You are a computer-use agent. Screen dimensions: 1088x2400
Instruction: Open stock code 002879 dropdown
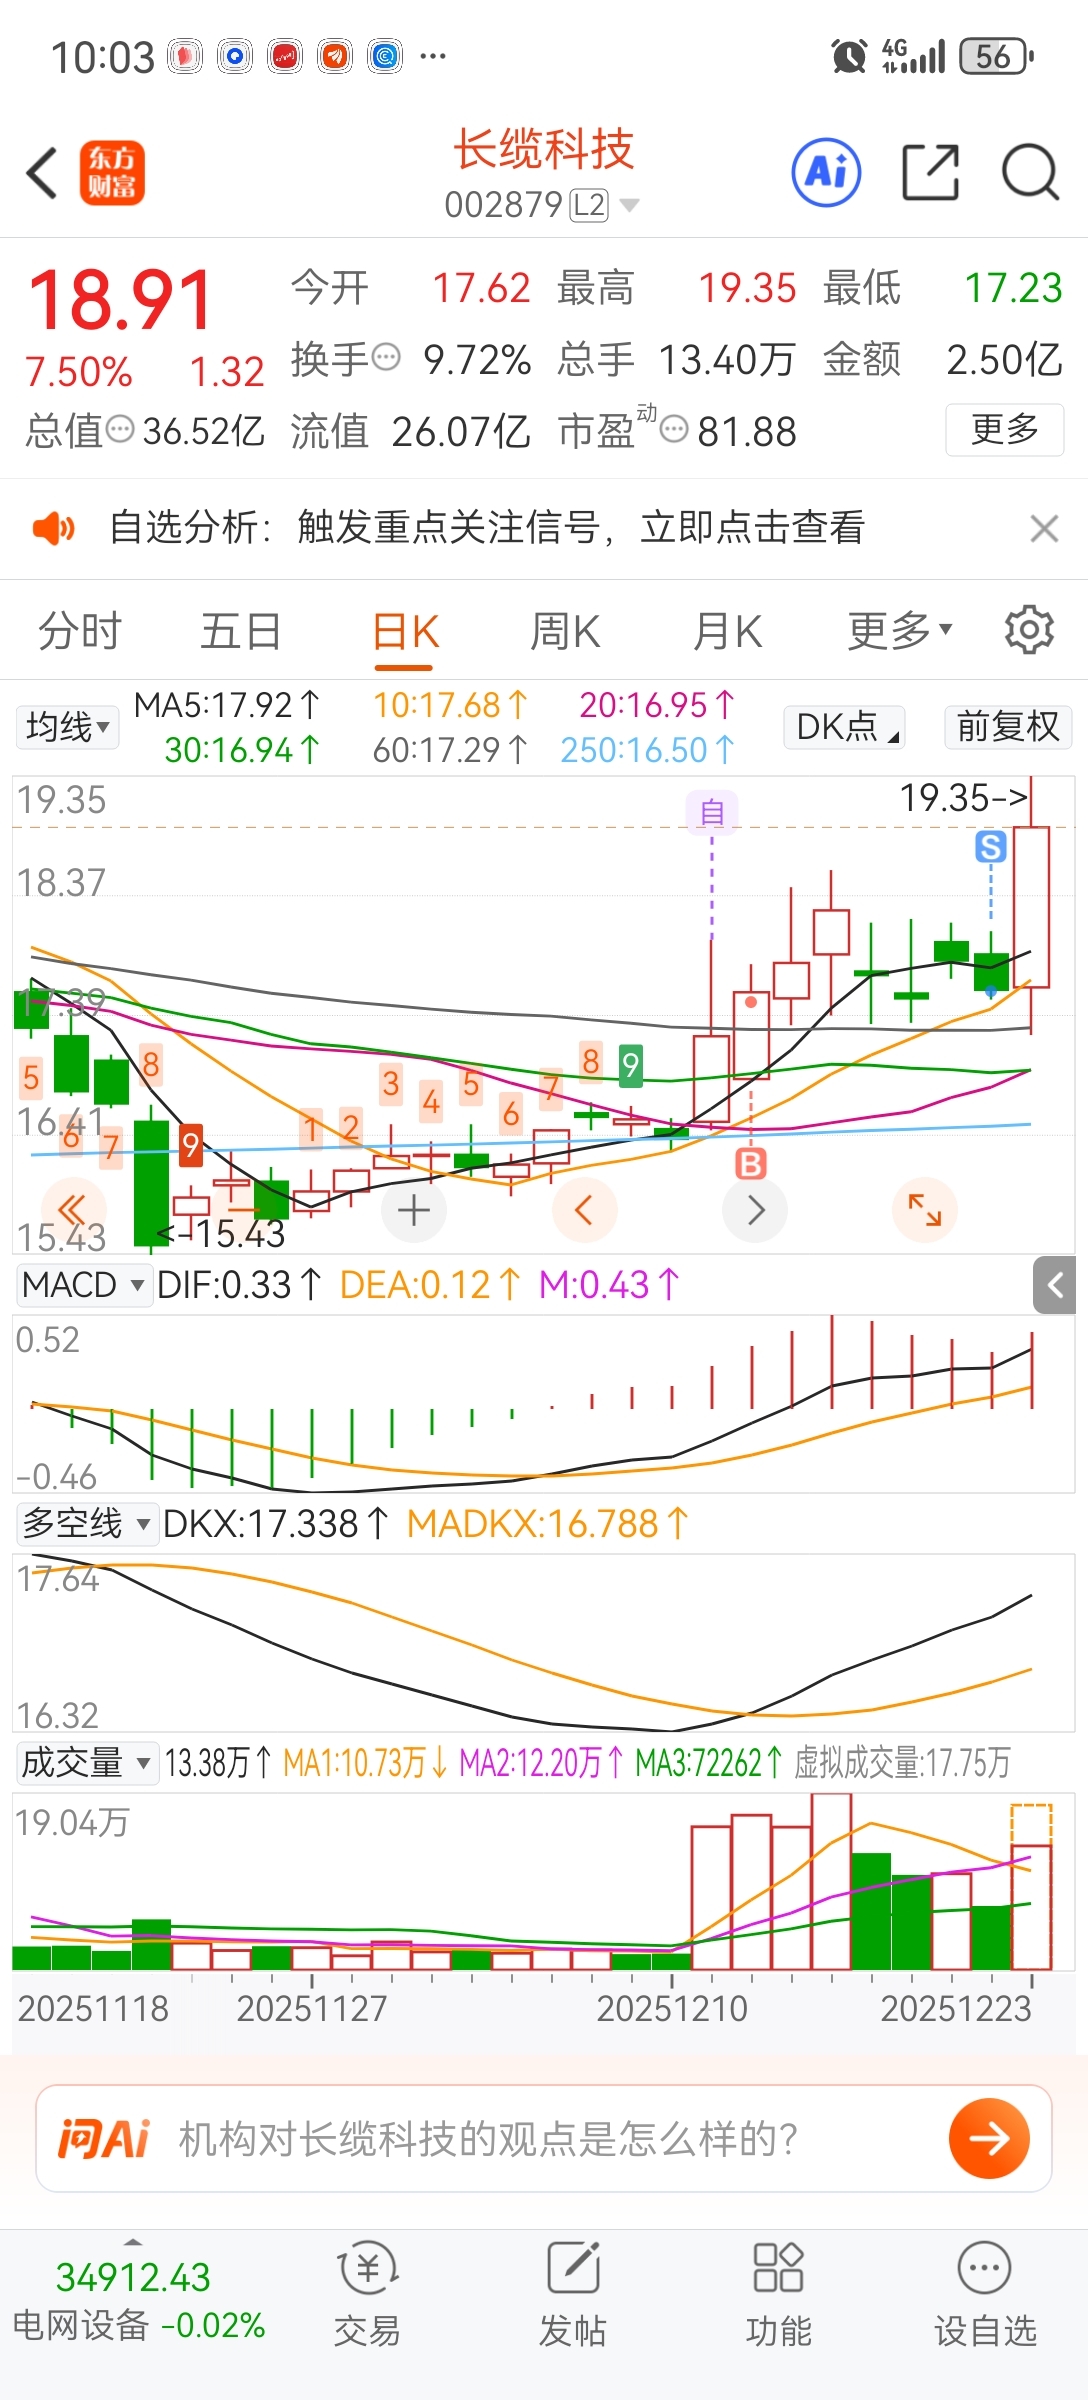click(541, 205)
